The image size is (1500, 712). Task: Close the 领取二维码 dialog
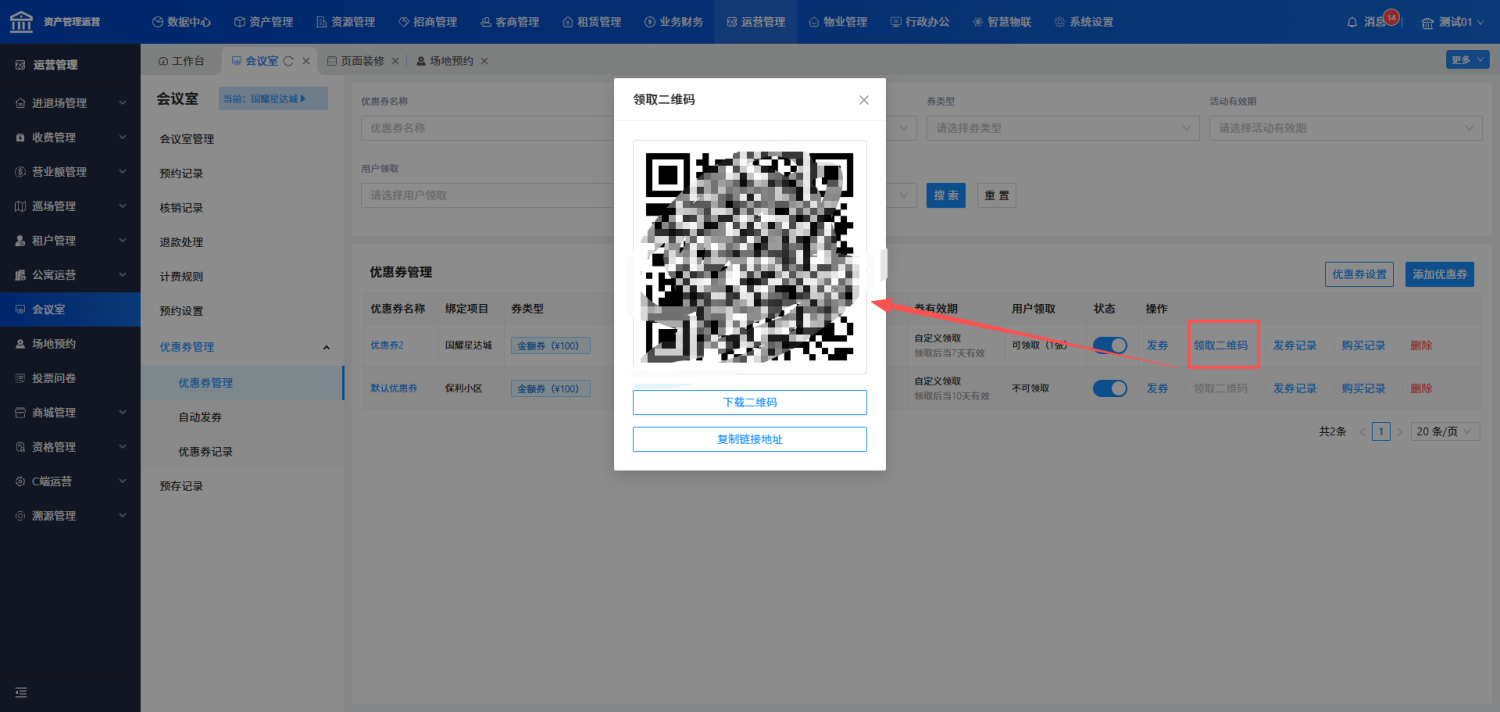click(x=864, y=100)
